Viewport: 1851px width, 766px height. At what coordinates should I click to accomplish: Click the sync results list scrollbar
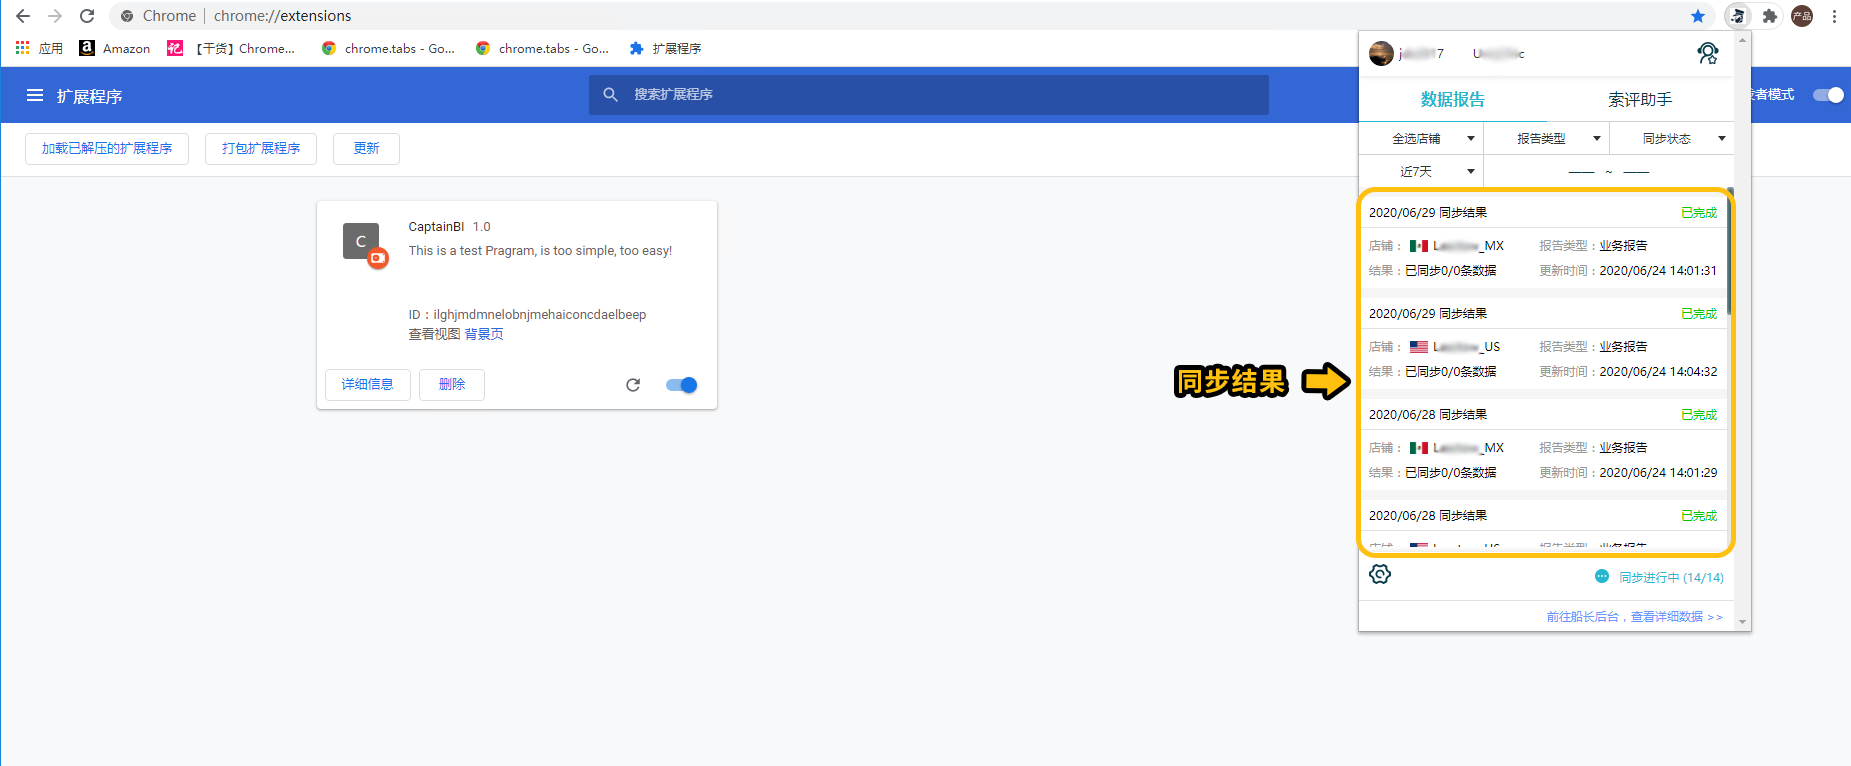click(1729, 250)
